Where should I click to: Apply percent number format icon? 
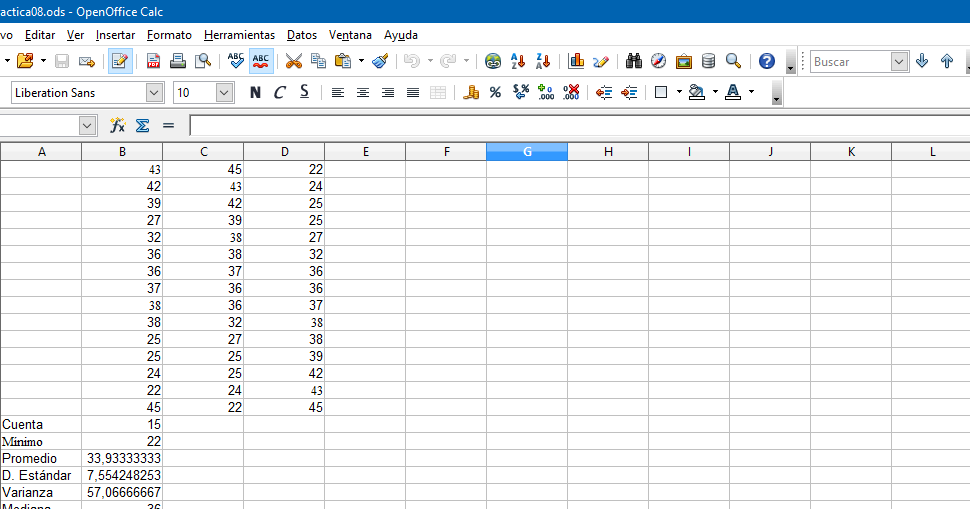(496, 93)
